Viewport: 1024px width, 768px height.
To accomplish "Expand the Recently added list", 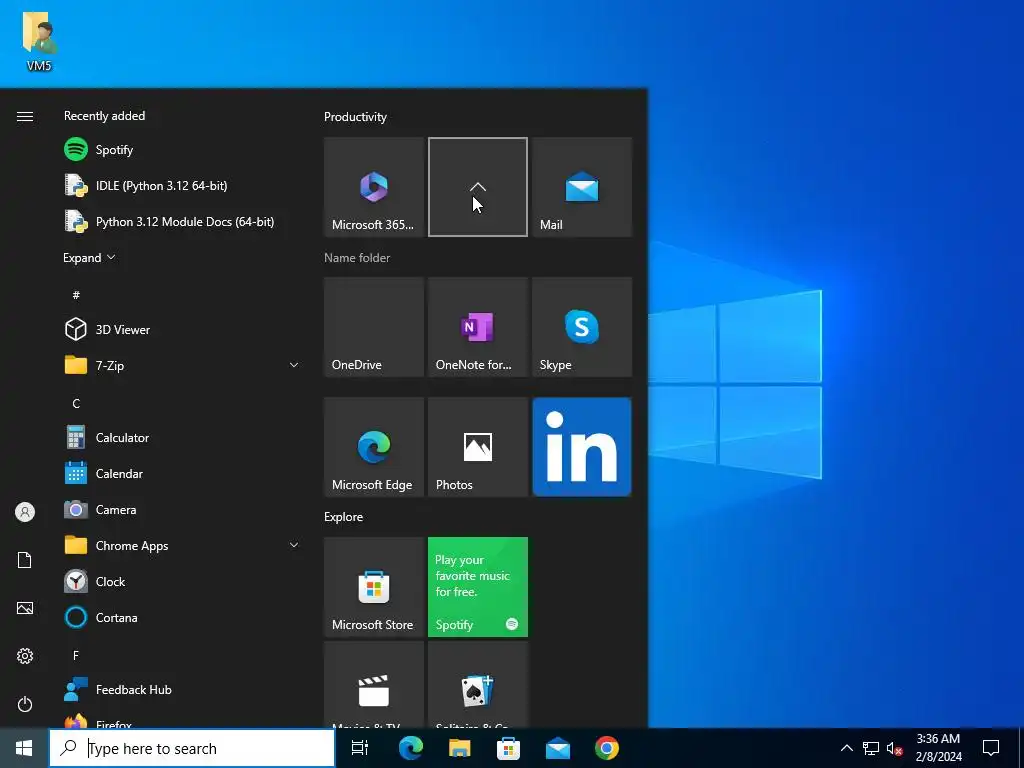I will coord(89,258).
